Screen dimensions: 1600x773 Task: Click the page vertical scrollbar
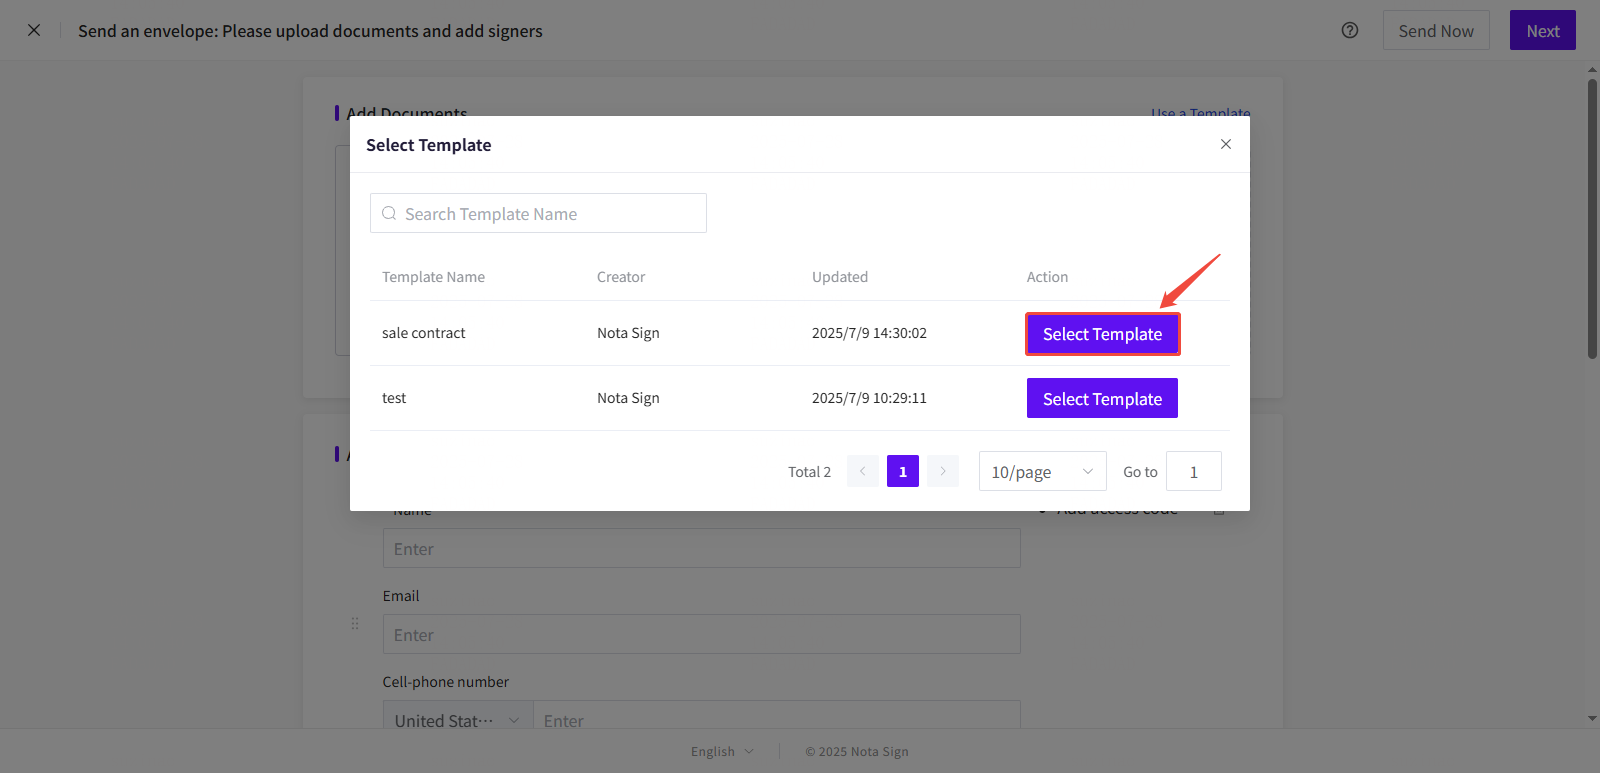coord(1592,220)
